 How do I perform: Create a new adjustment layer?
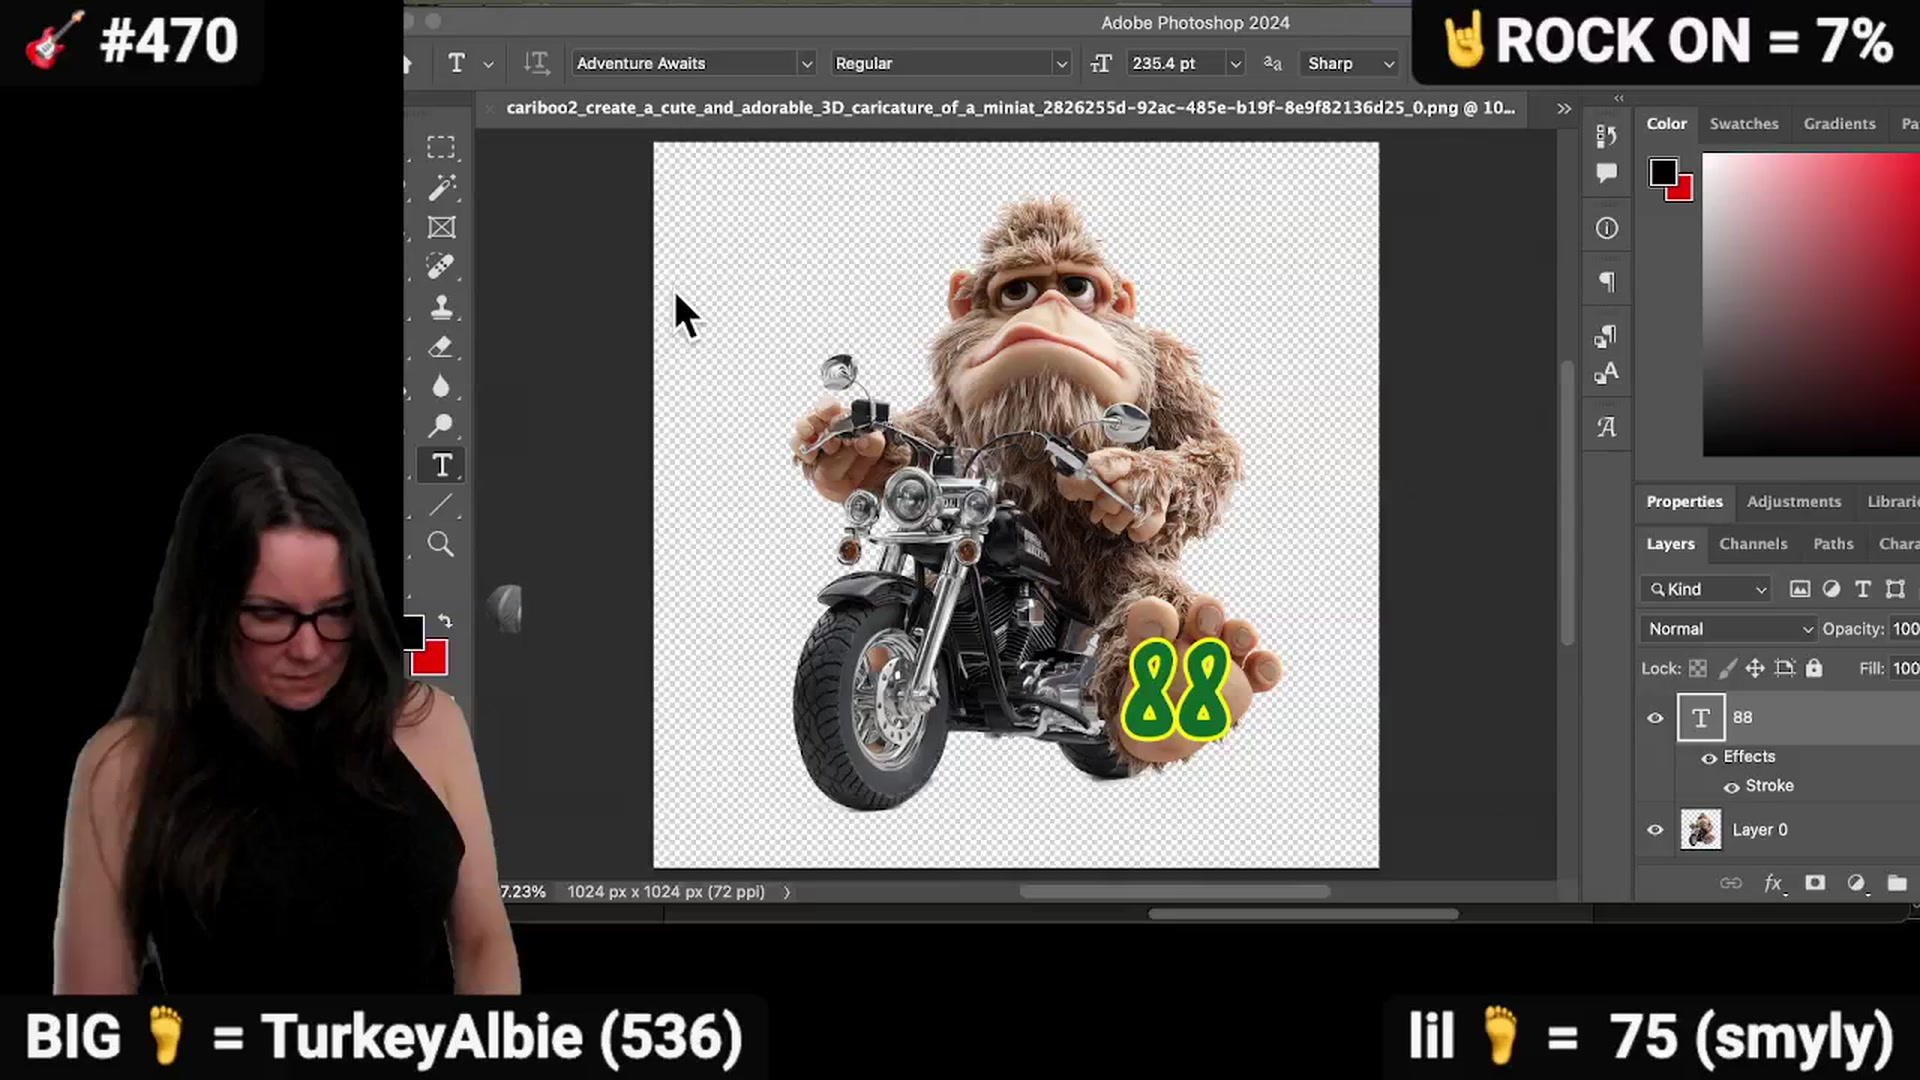pyautogui.click(x=1857, y=883)
